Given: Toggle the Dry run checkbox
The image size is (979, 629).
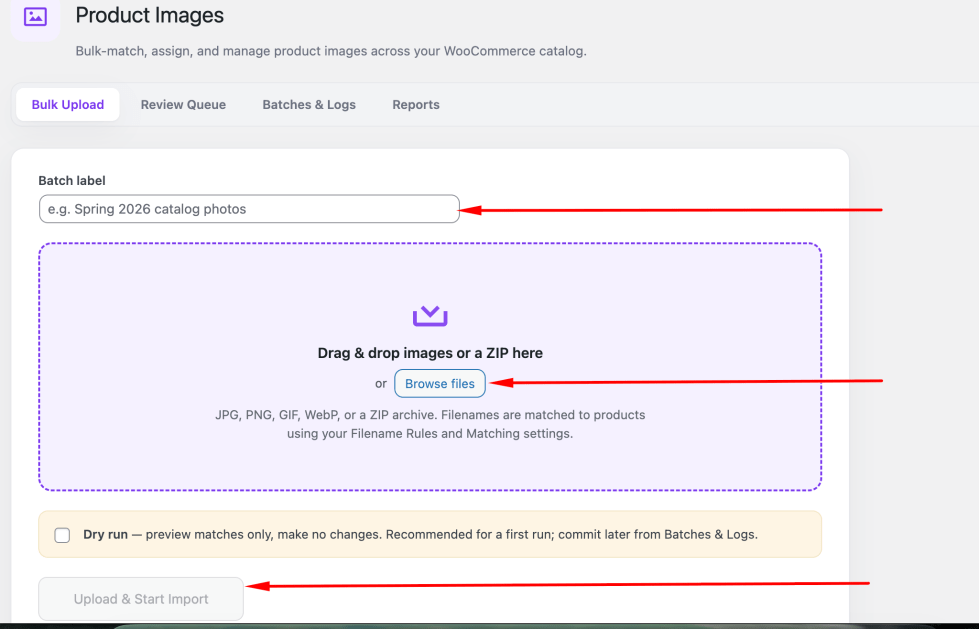Looking at the screenshot, I should [x=62, y=535].
